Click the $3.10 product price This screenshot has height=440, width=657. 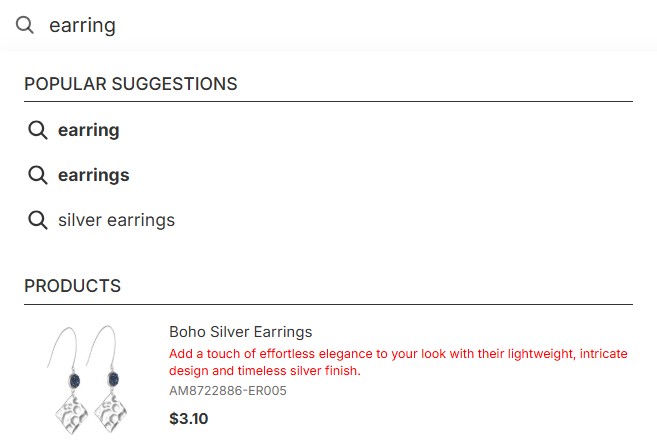[188, 418]
